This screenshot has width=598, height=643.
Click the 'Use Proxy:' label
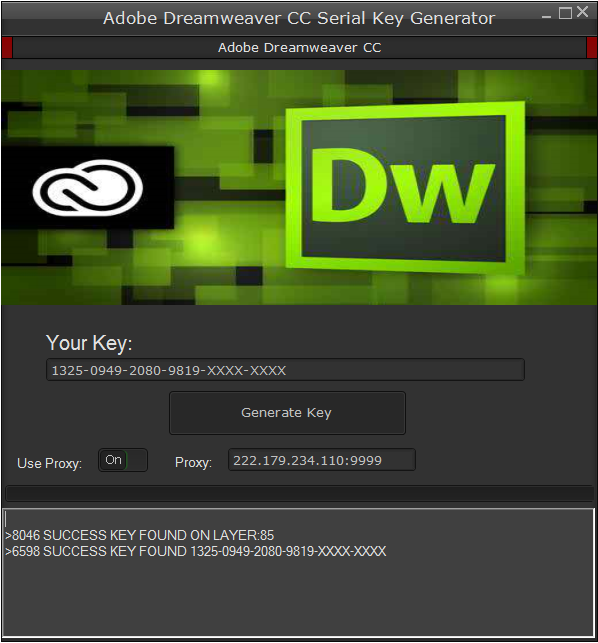pos(49,463)
